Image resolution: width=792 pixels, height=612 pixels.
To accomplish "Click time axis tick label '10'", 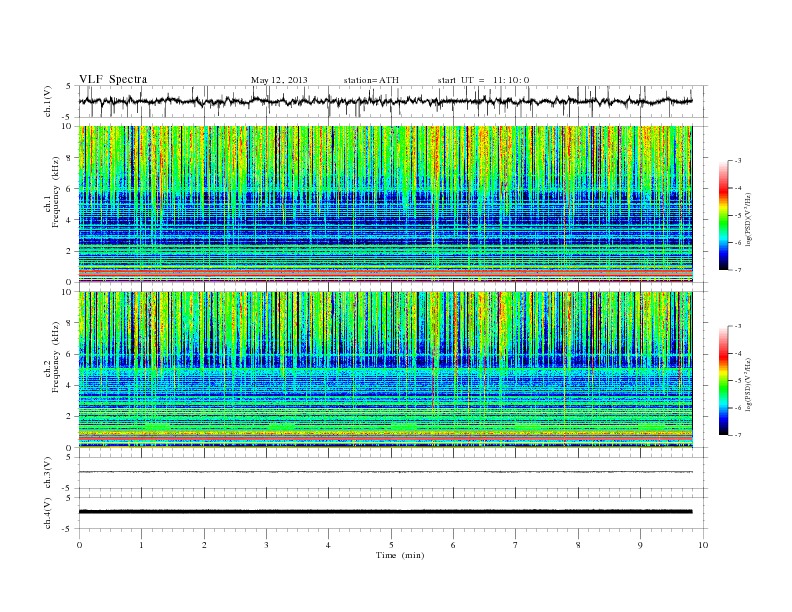I will tap(703, 545).
